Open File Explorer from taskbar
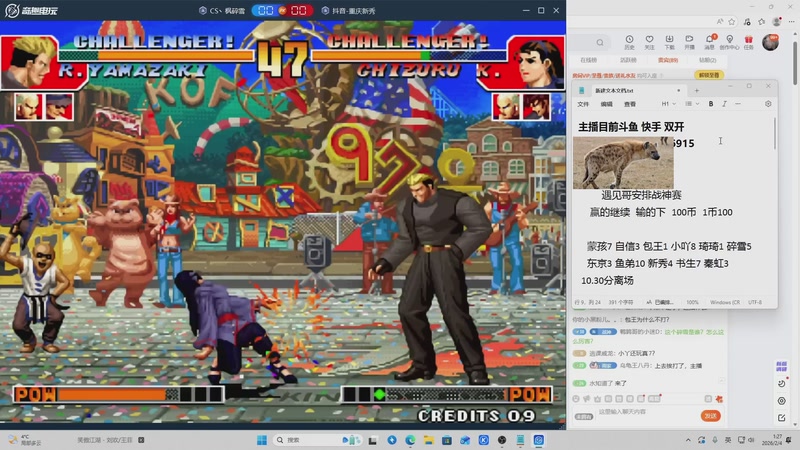The image size is (800, 450). coord(429,440)
